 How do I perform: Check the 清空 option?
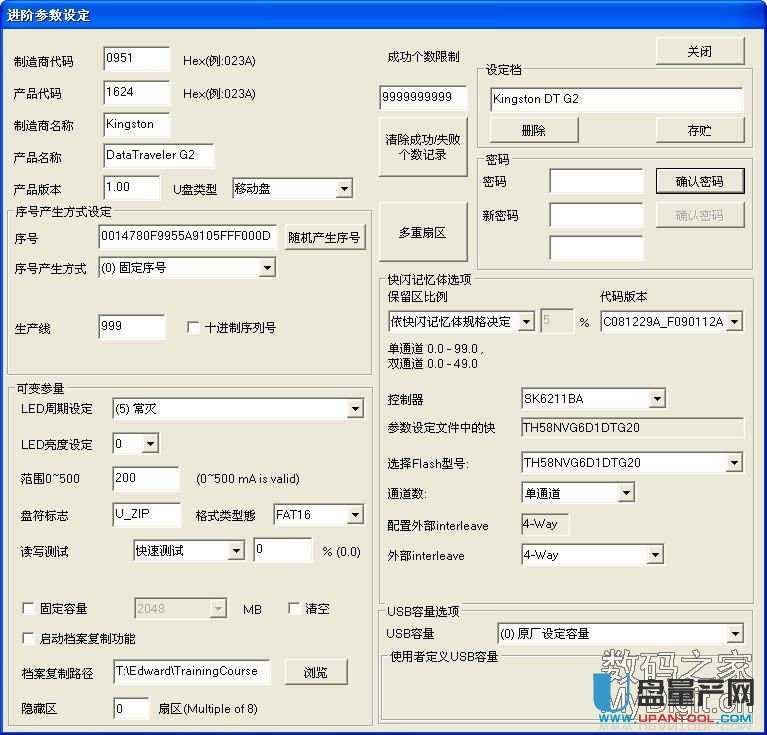point(294,608)
